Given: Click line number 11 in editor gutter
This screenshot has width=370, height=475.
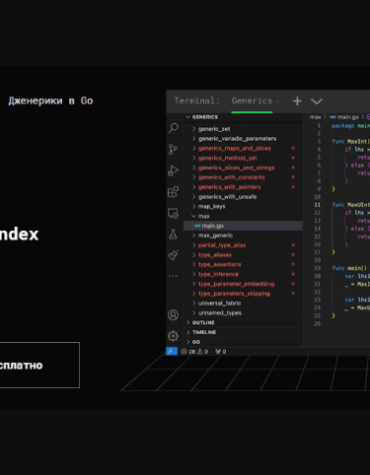Looking at the screenshot, I should click(x=317, y=205).
